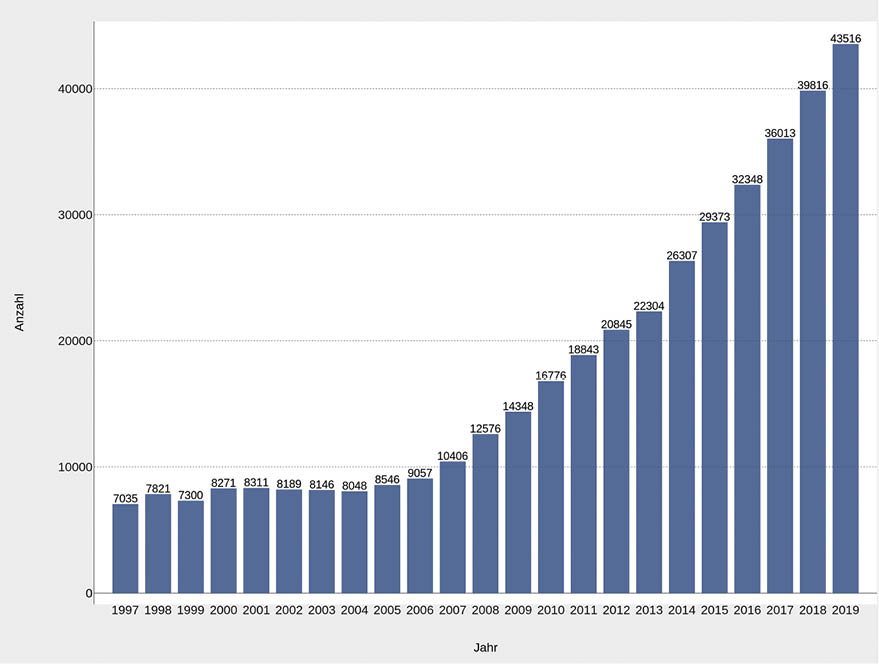Click the y-axis tick label 30000
Viewport: 879px width, 664px height.
pyautogui.click(x=75, y=215)
